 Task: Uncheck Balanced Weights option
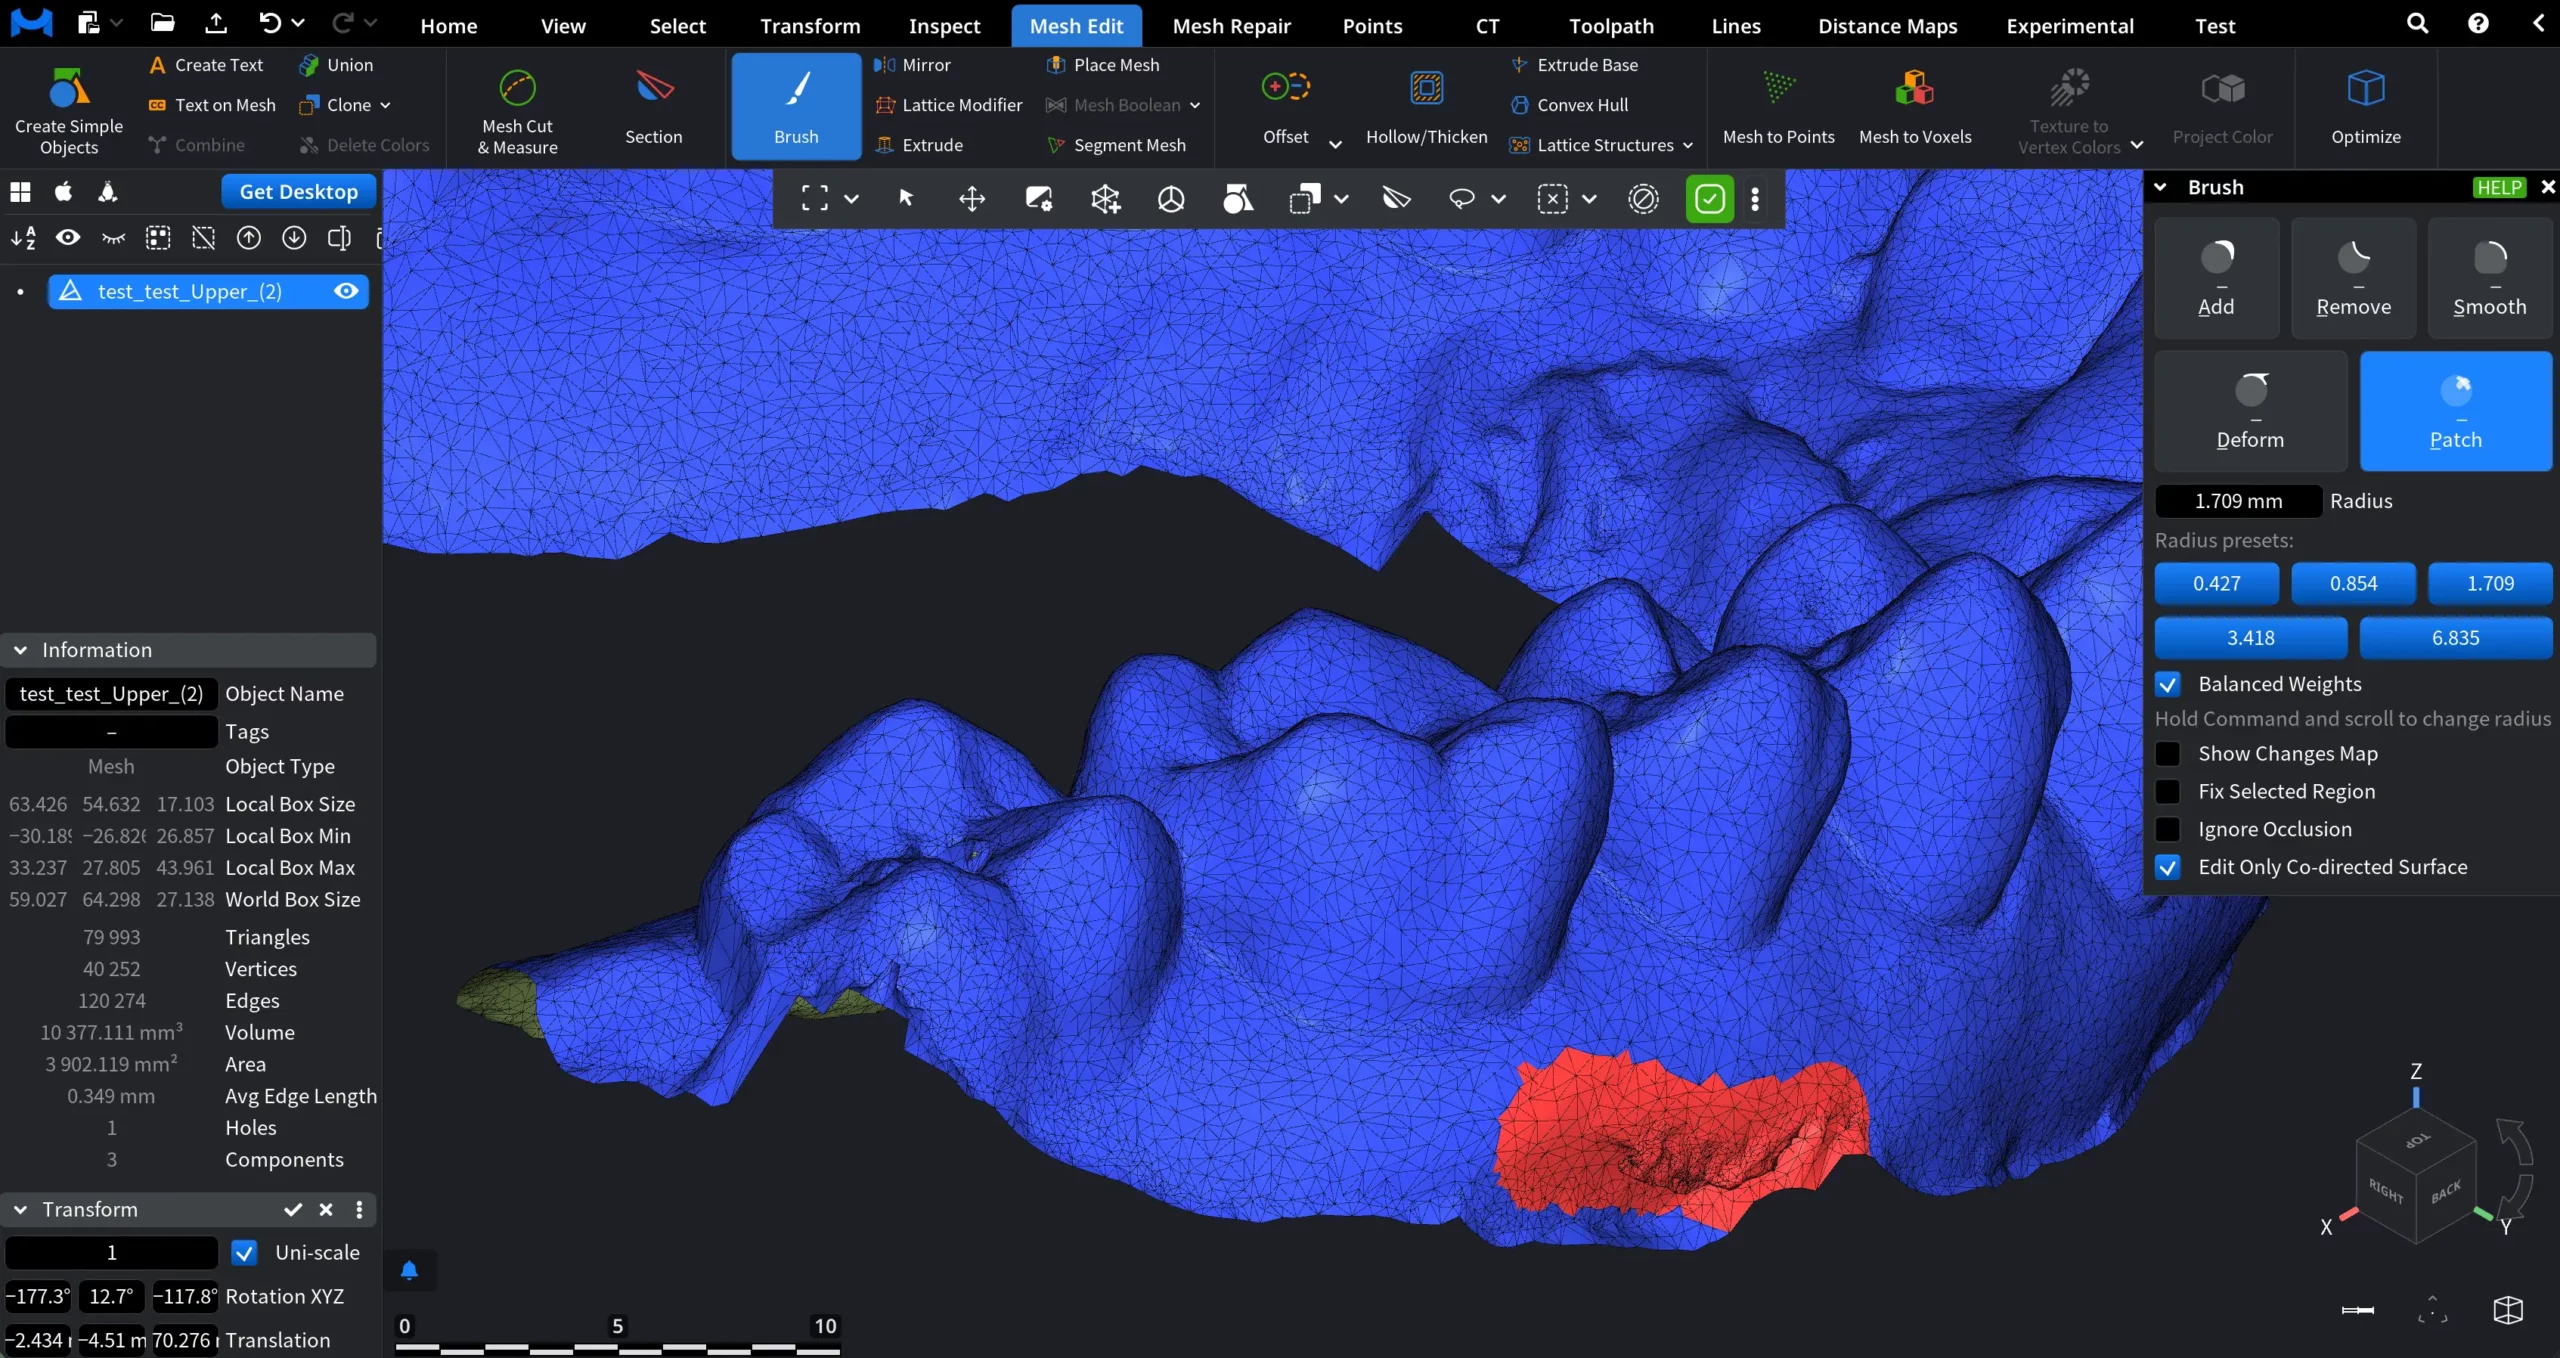coord(2167,684)
